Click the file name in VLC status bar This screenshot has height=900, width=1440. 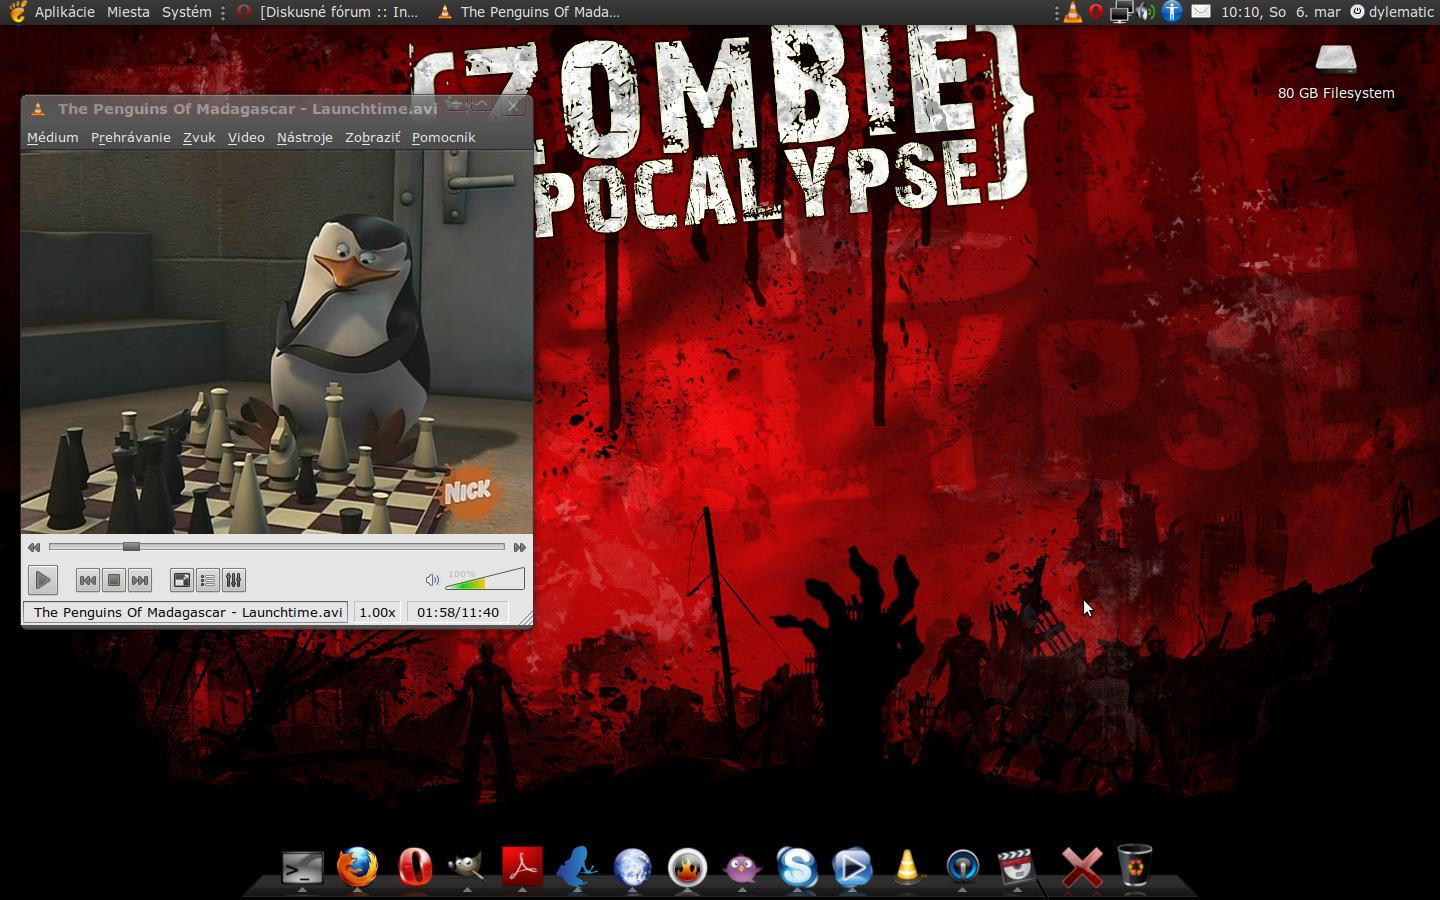coord(187,612)
